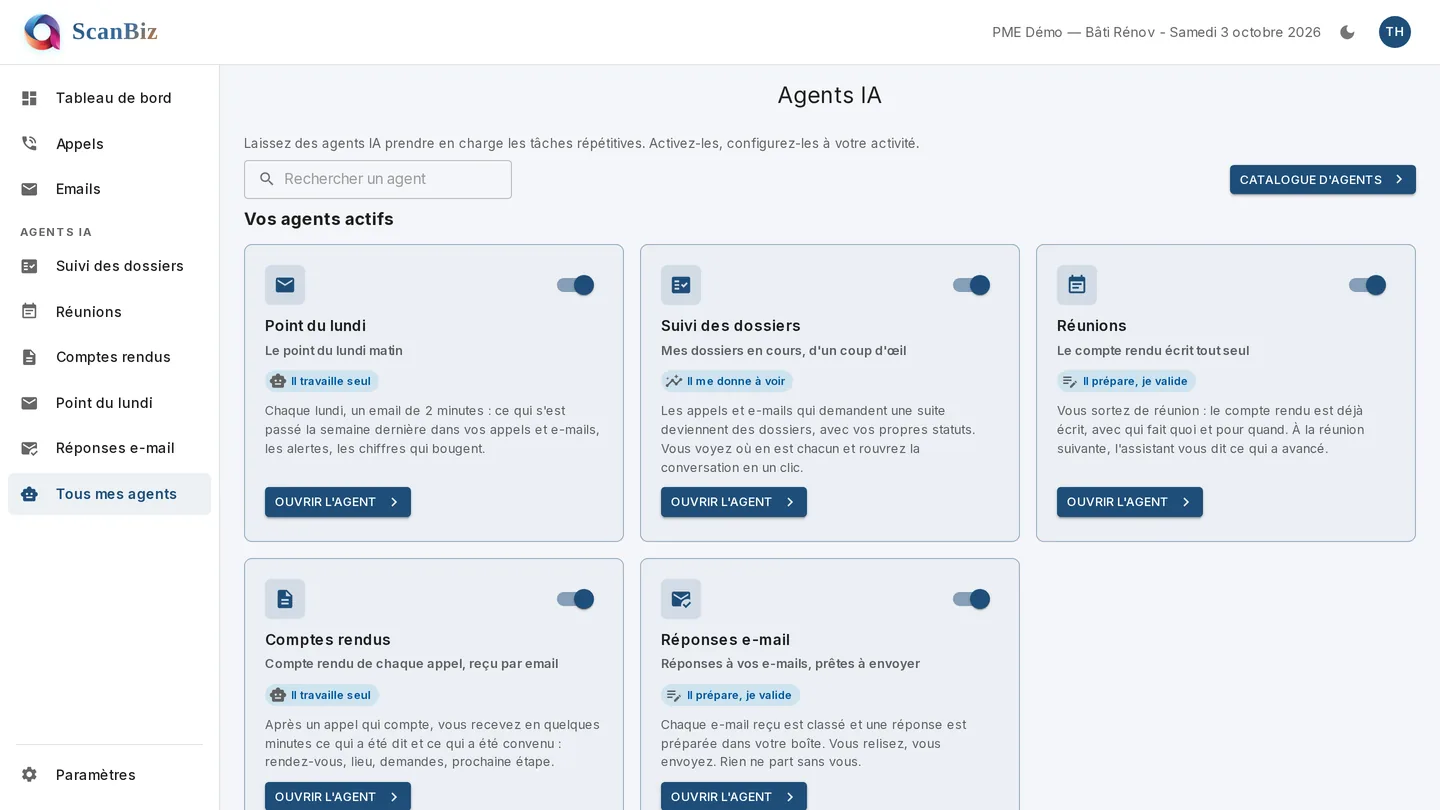Screen dimensions: 1440x810
Task: Click the search magnifier icon
Action: point(266,179)
